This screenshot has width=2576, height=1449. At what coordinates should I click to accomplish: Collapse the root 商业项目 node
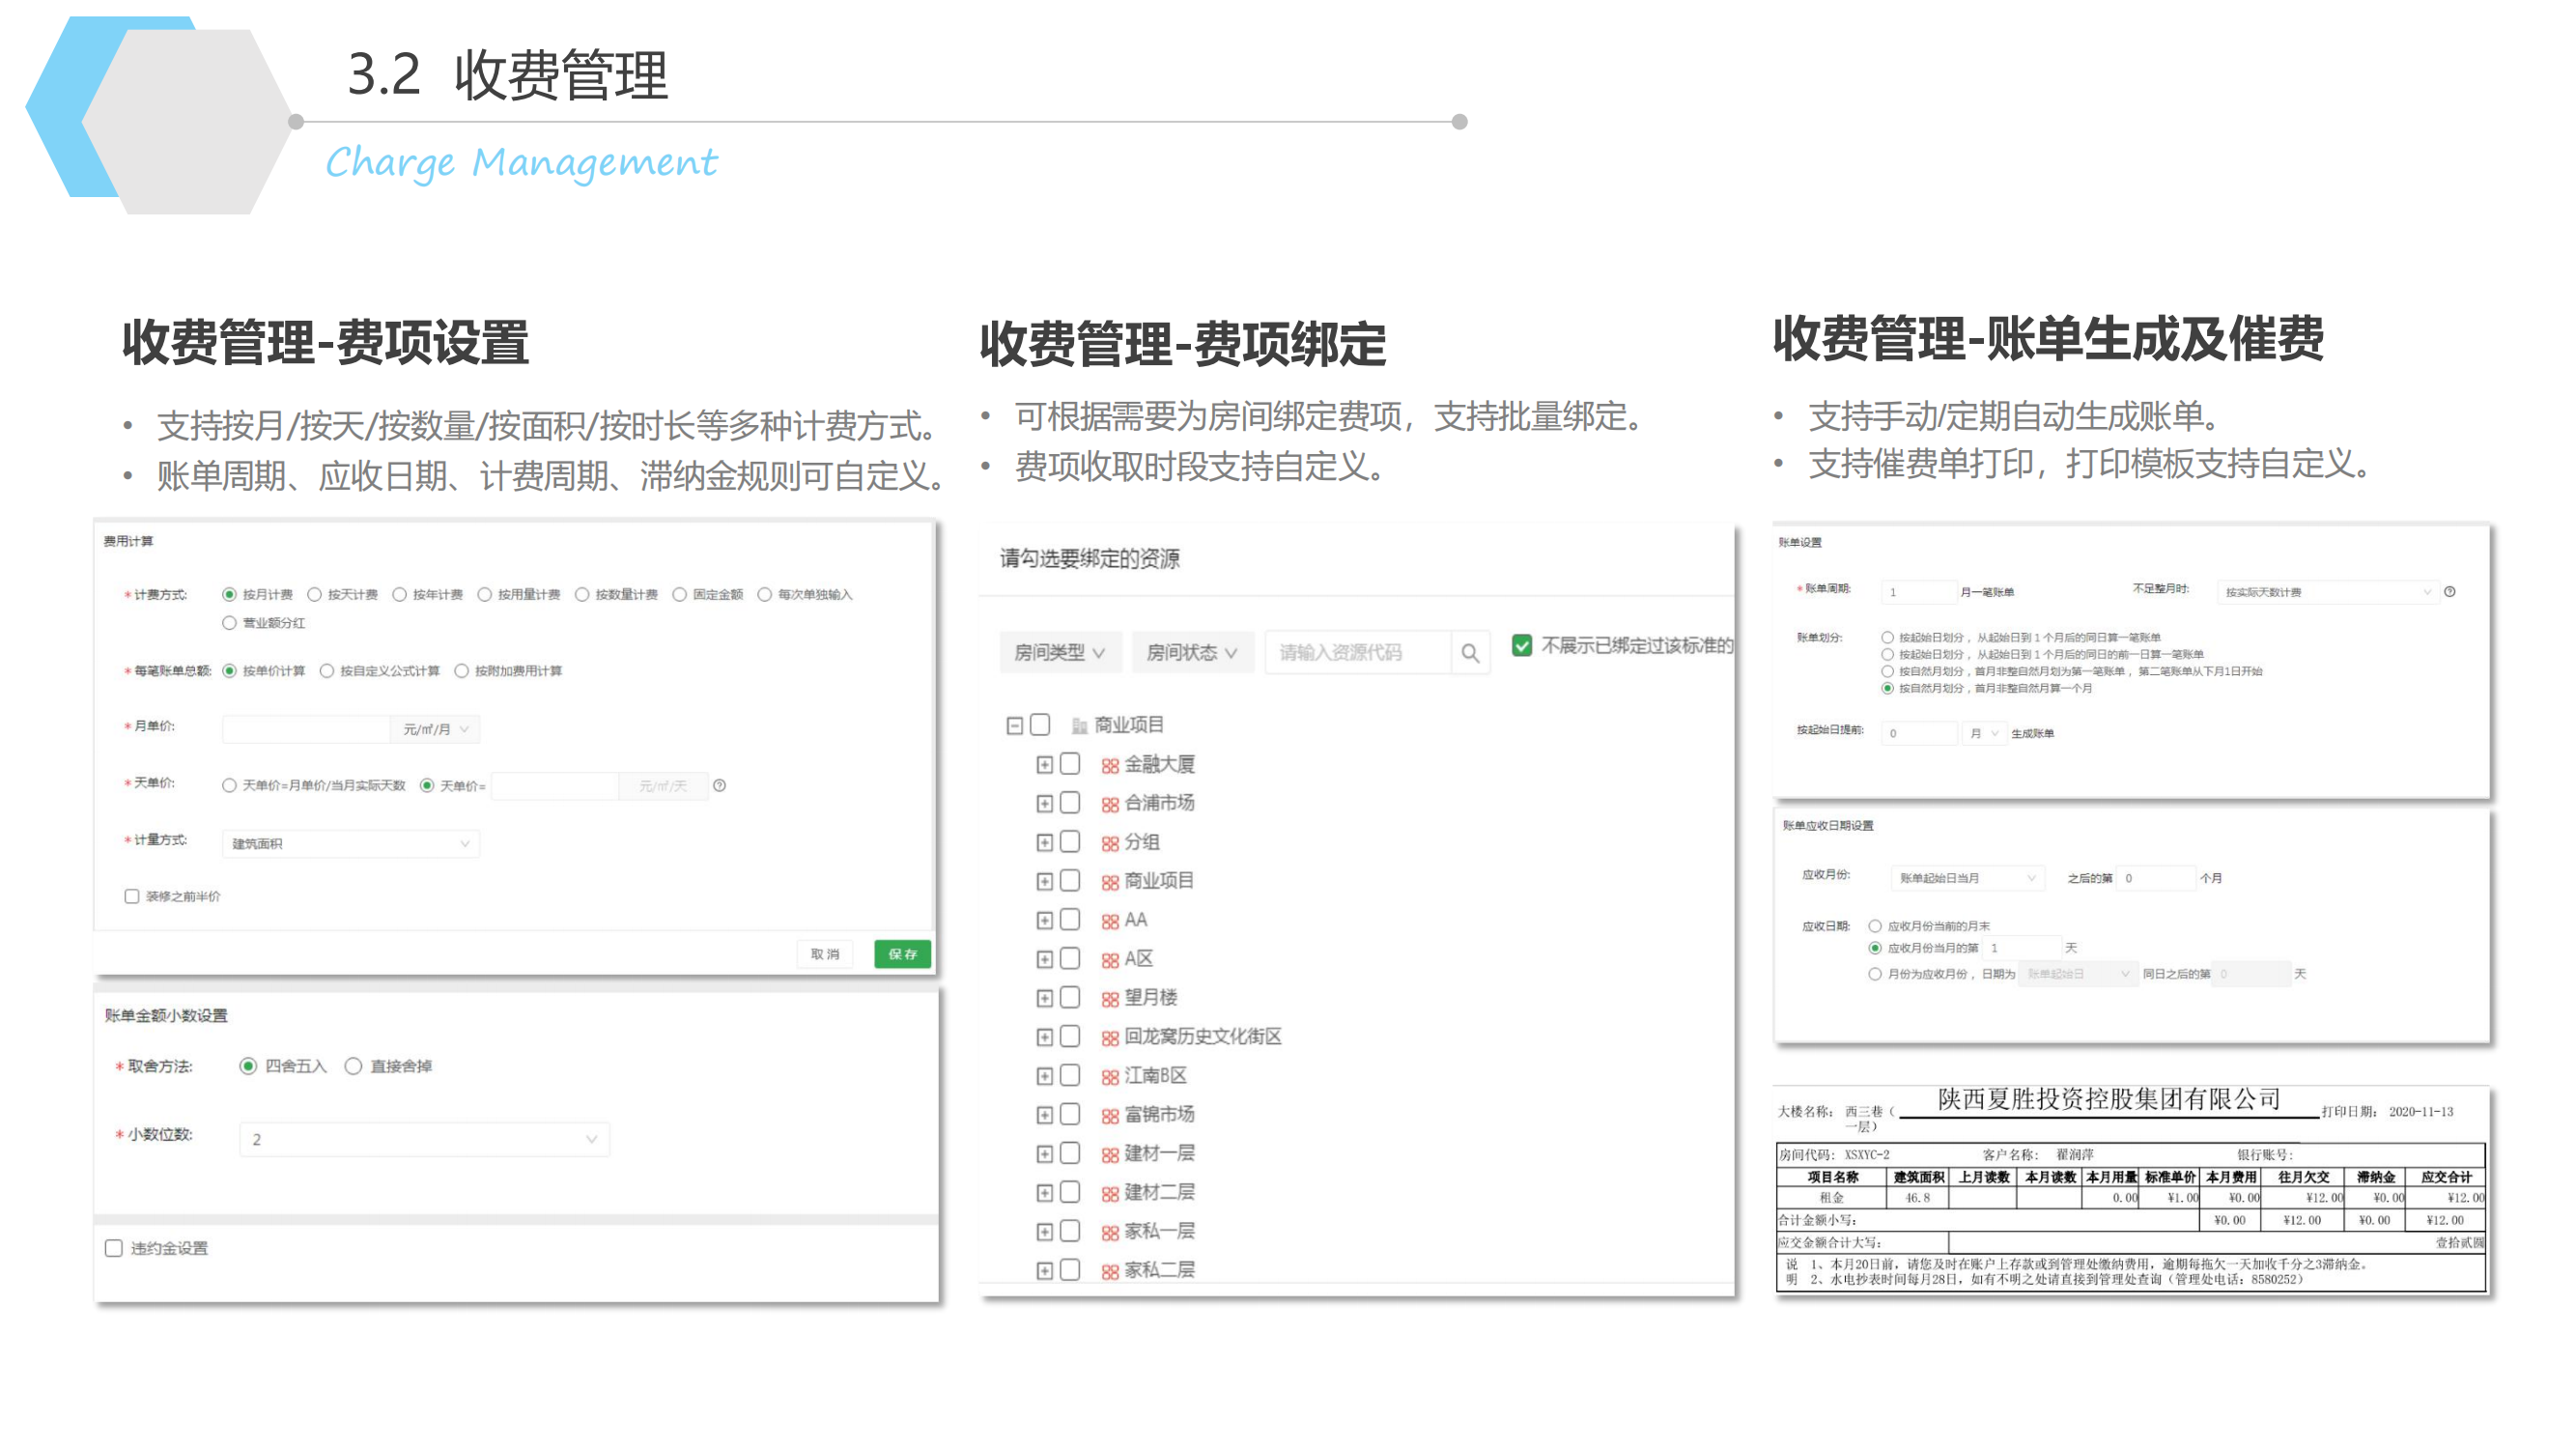[1014, 725]
